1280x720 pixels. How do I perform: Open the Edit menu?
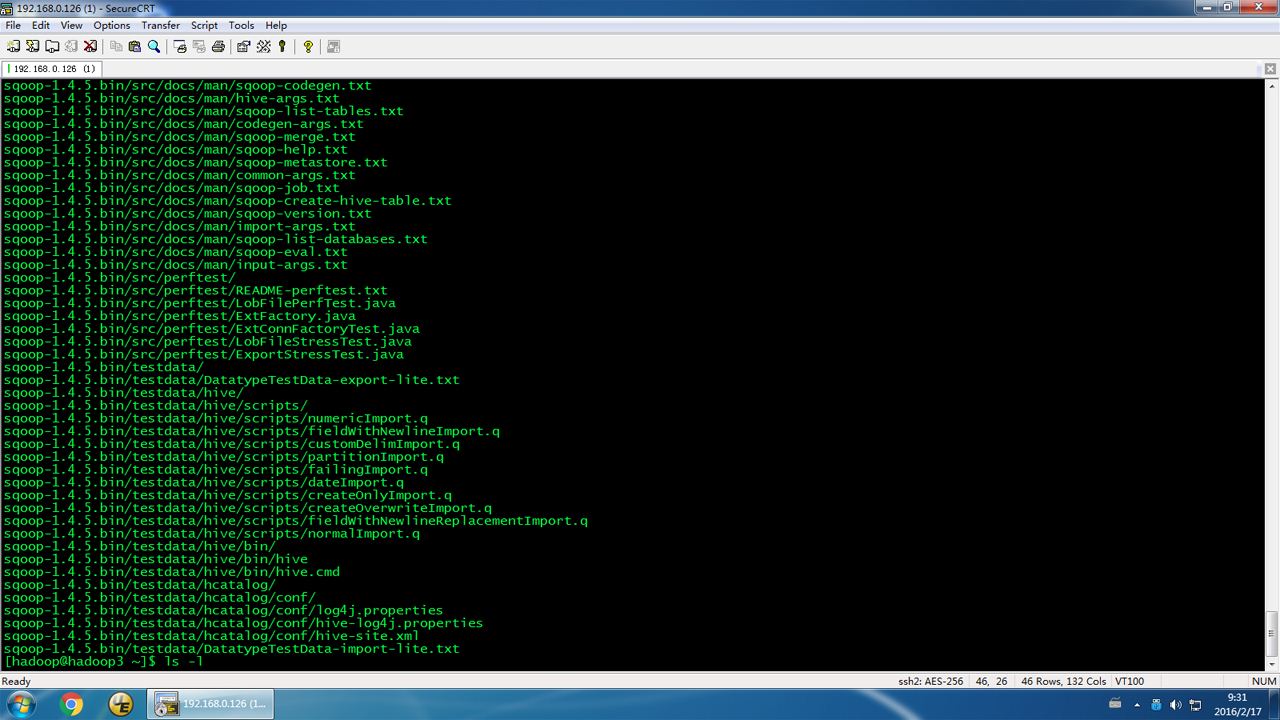(41, 25)
